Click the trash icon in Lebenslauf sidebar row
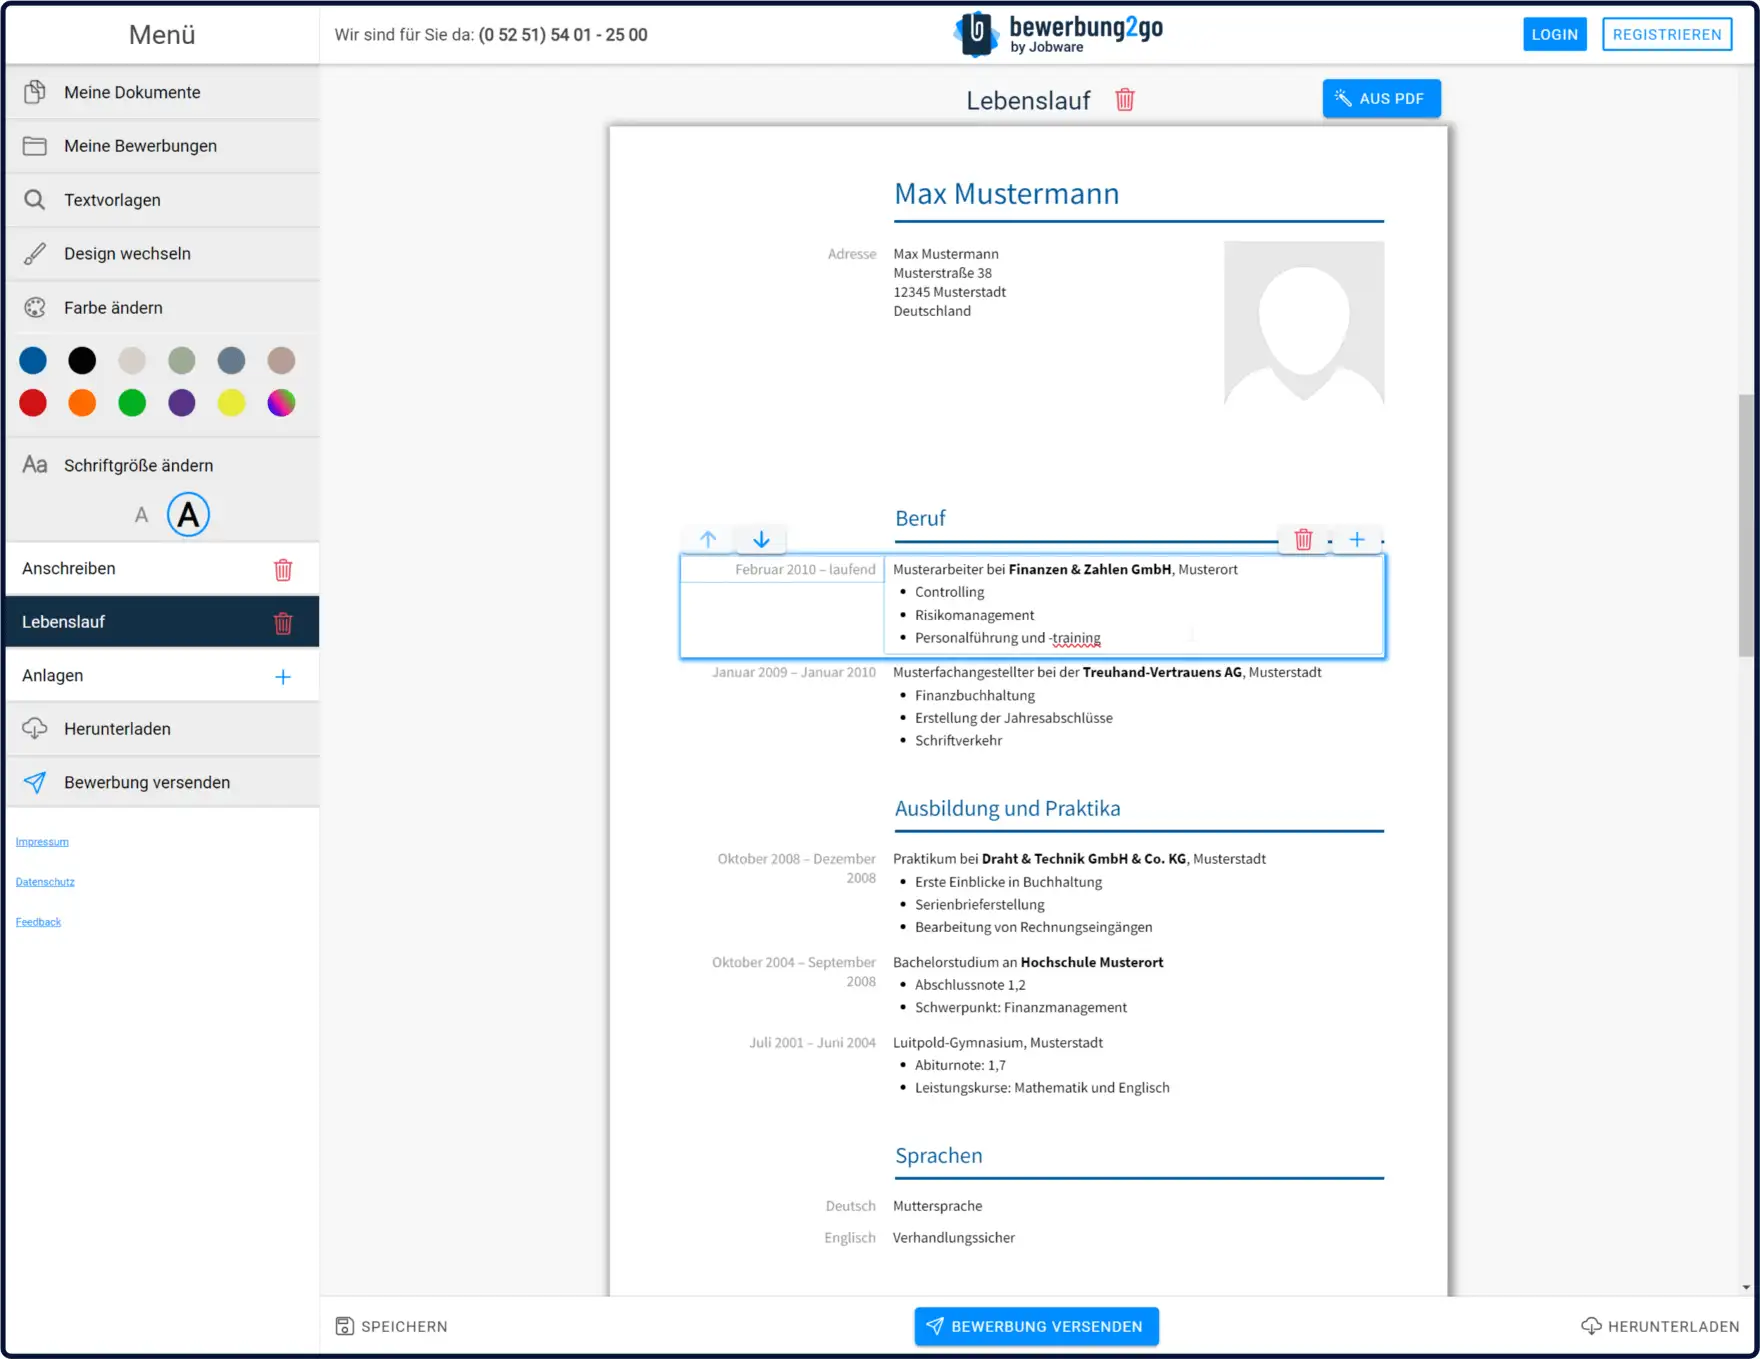This screenshot has width=1760, height=1359. 283,623
